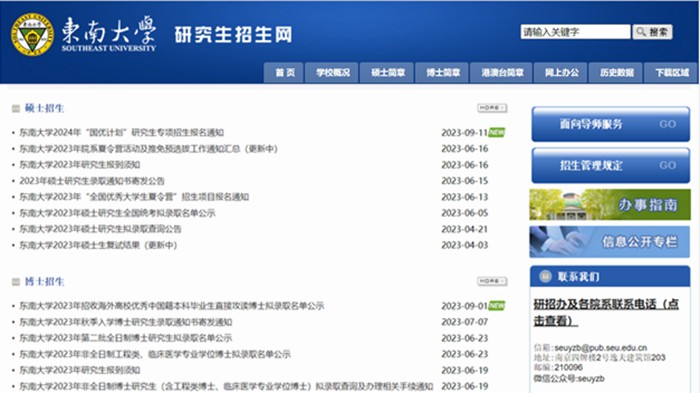Click the 搜索 search button
Image resolution: width=700 pixels, height=393 pixels.
coord(652,32)
